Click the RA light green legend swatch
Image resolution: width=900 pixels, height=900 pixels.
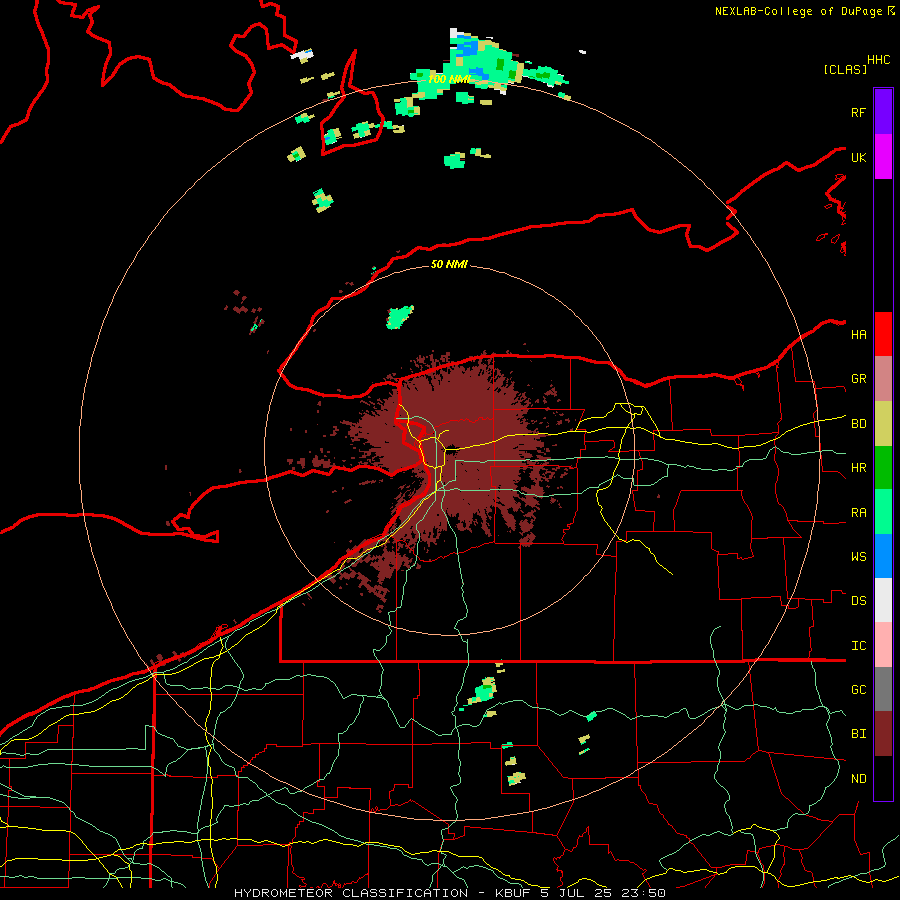[883, 512]
